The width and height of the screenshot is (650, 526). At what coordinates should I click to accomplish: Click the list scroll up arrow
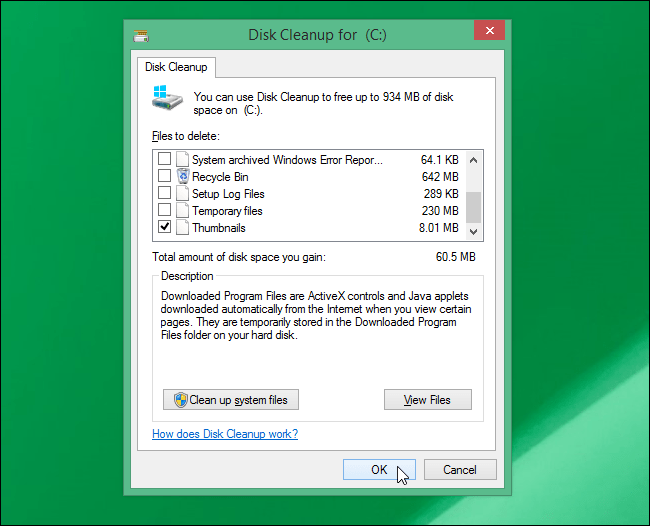pos(473,160)
